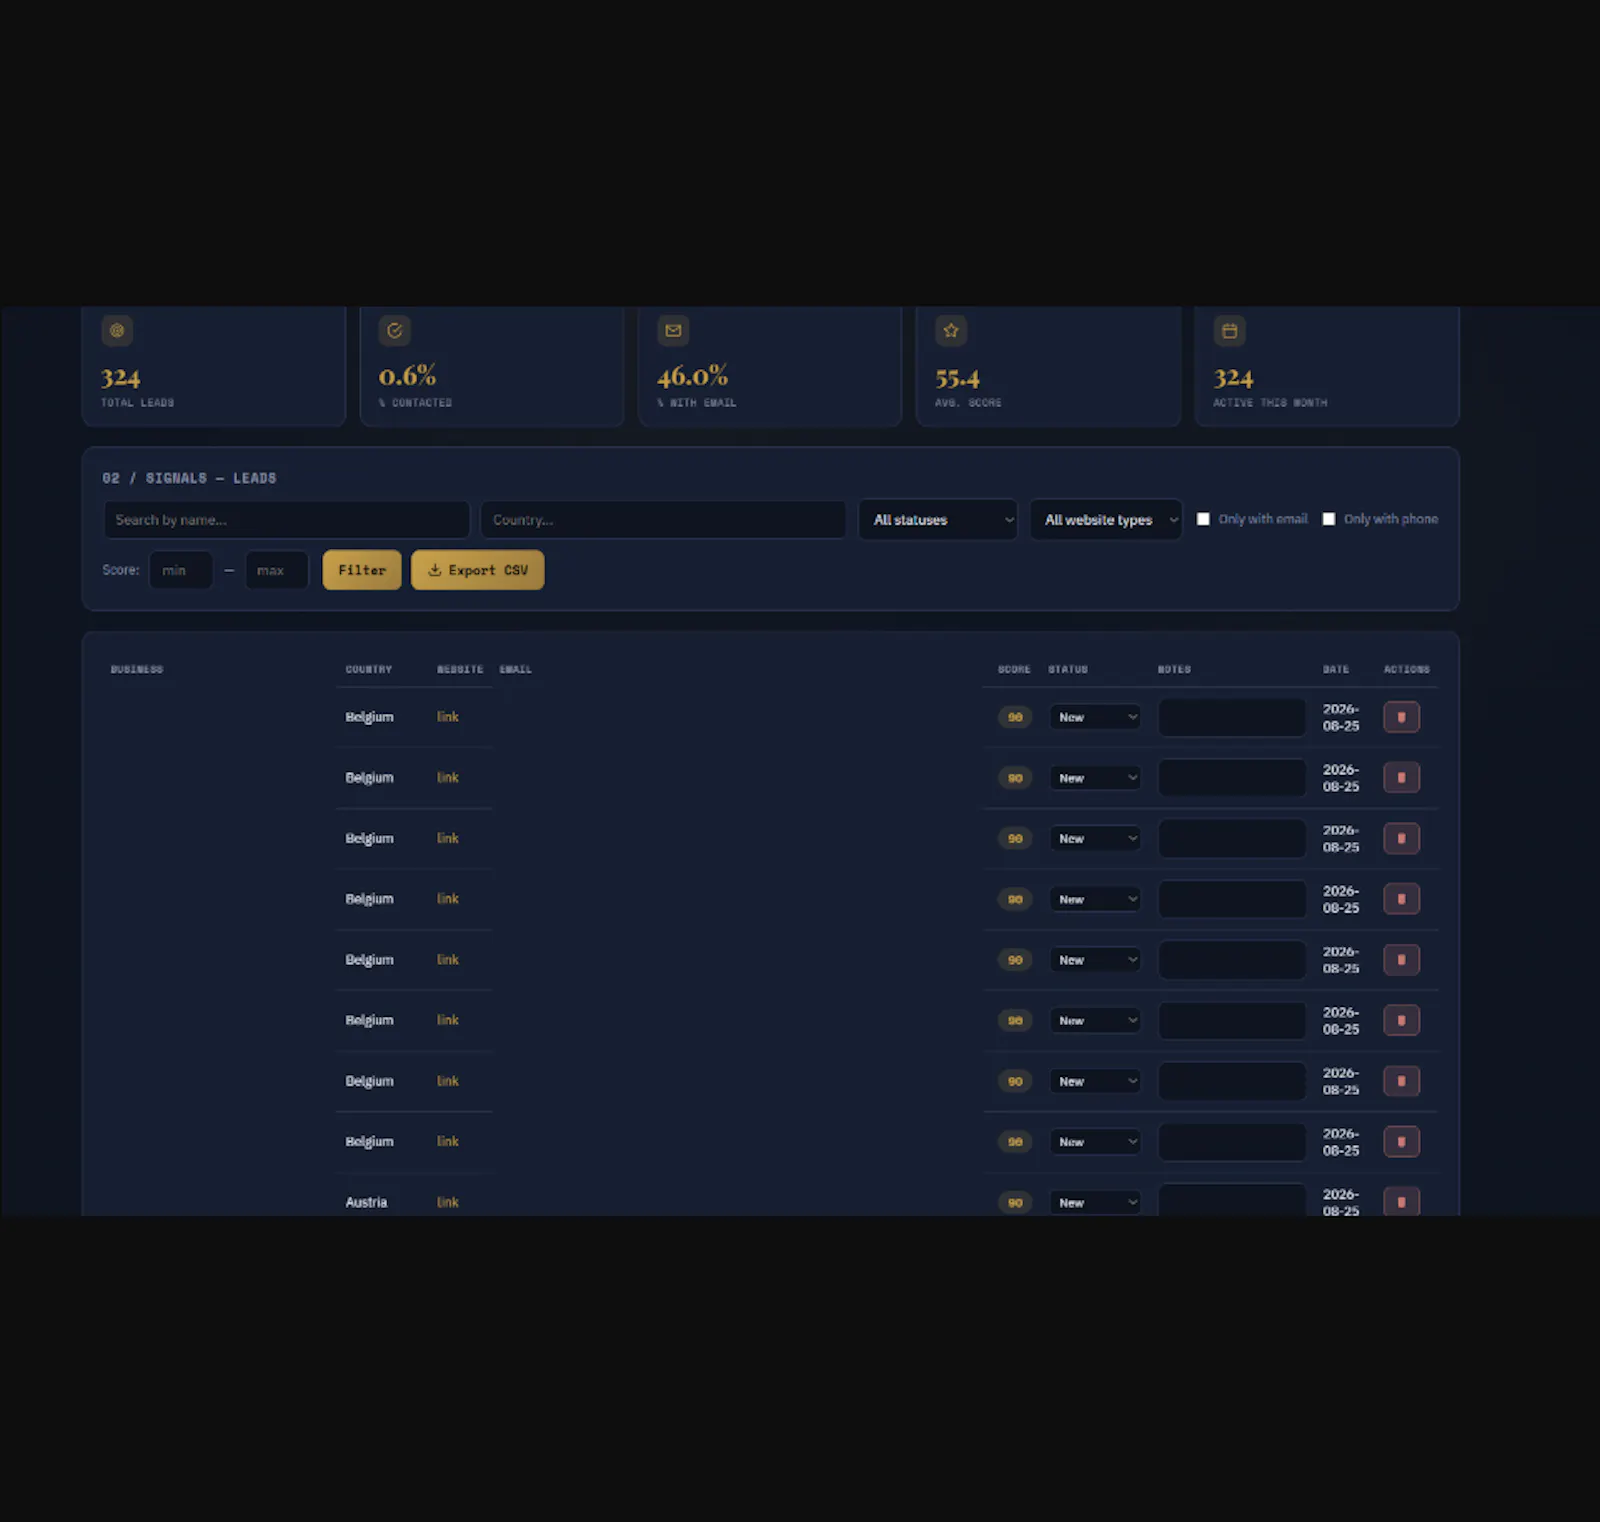Click the Score: label

120,570
